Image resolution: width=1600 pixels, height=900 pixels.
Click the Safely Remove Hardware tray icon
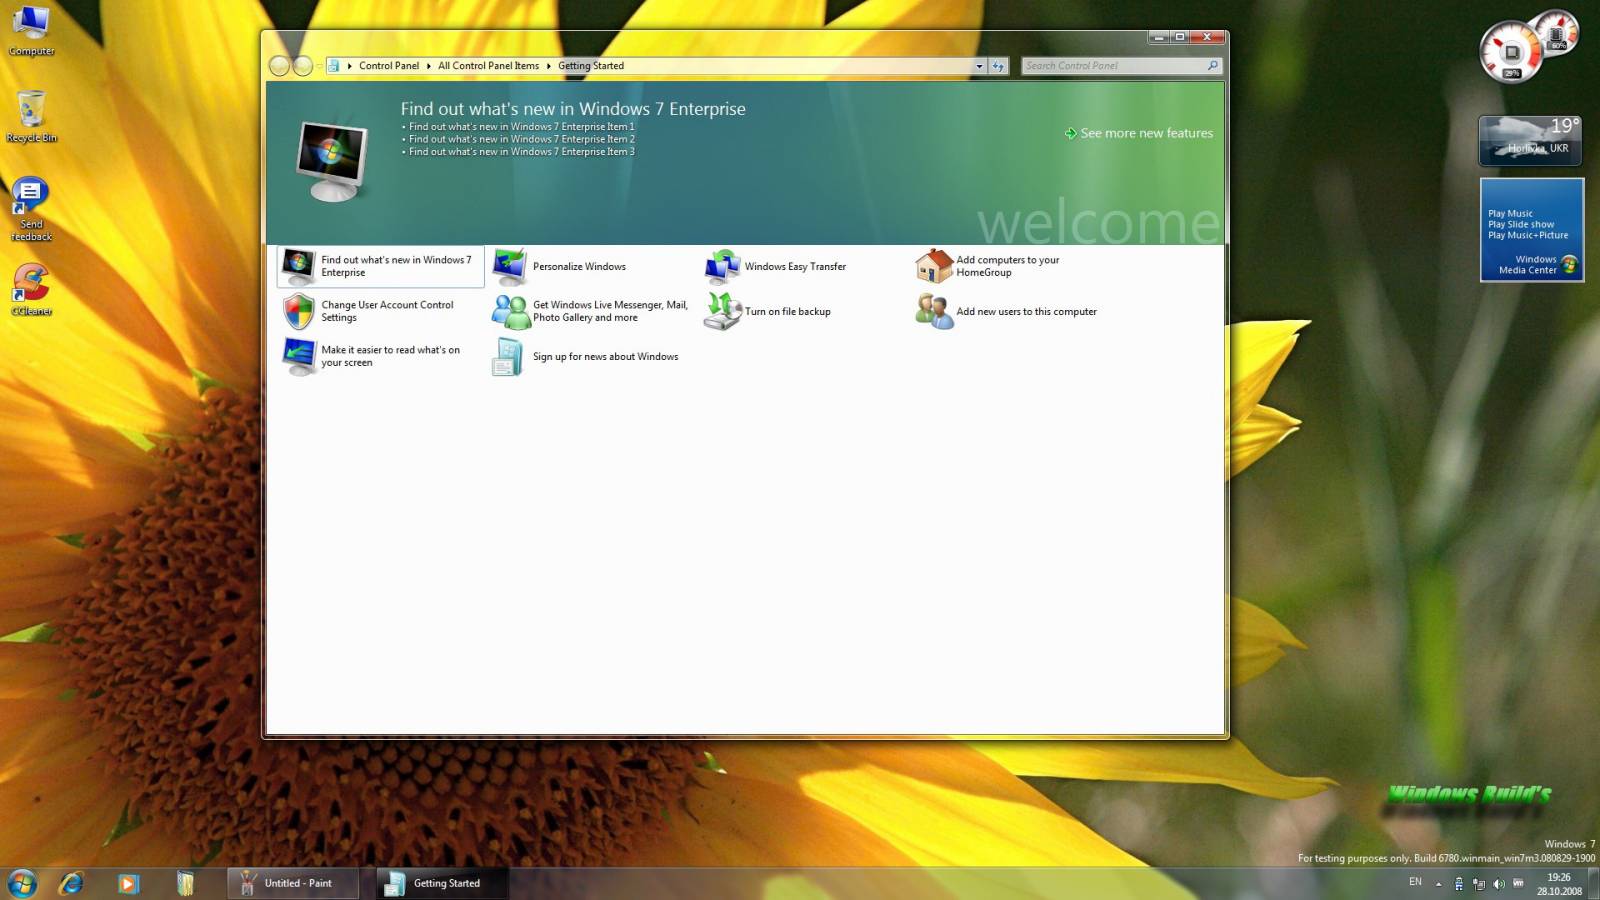point(1459,884)
